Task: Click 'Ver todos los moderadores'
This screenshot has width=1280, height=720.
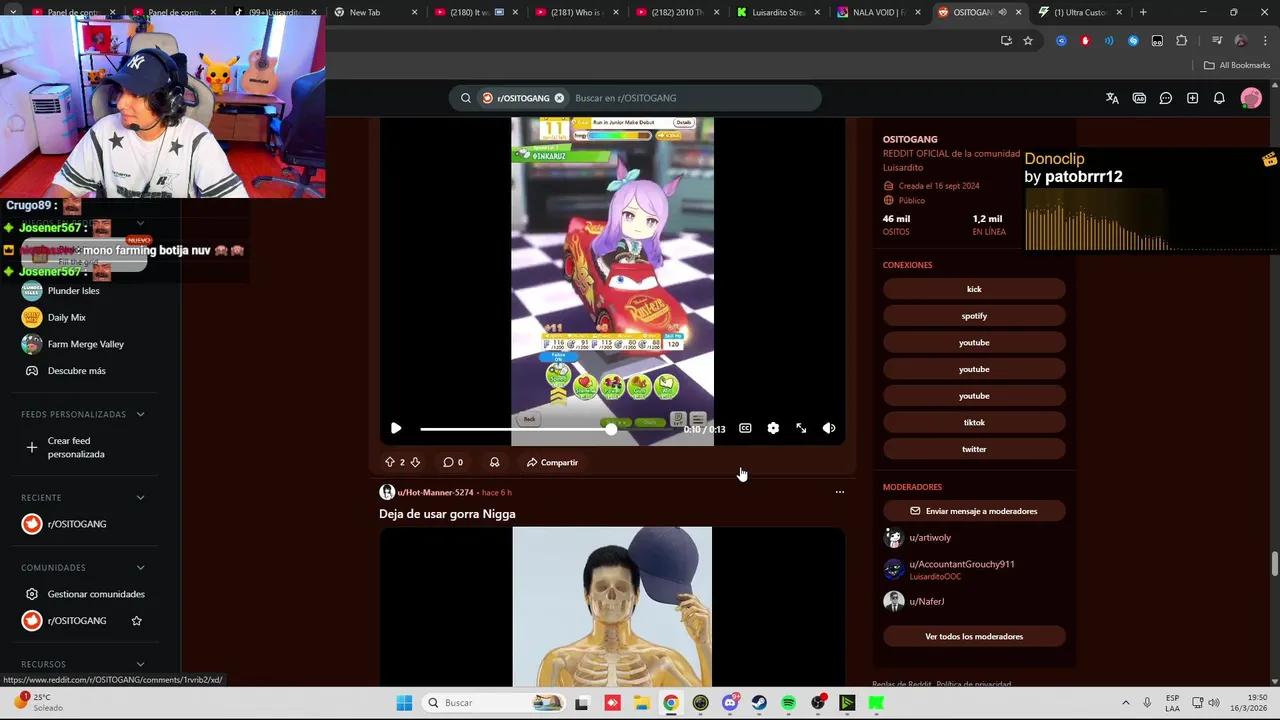Action: click(974, 636)
